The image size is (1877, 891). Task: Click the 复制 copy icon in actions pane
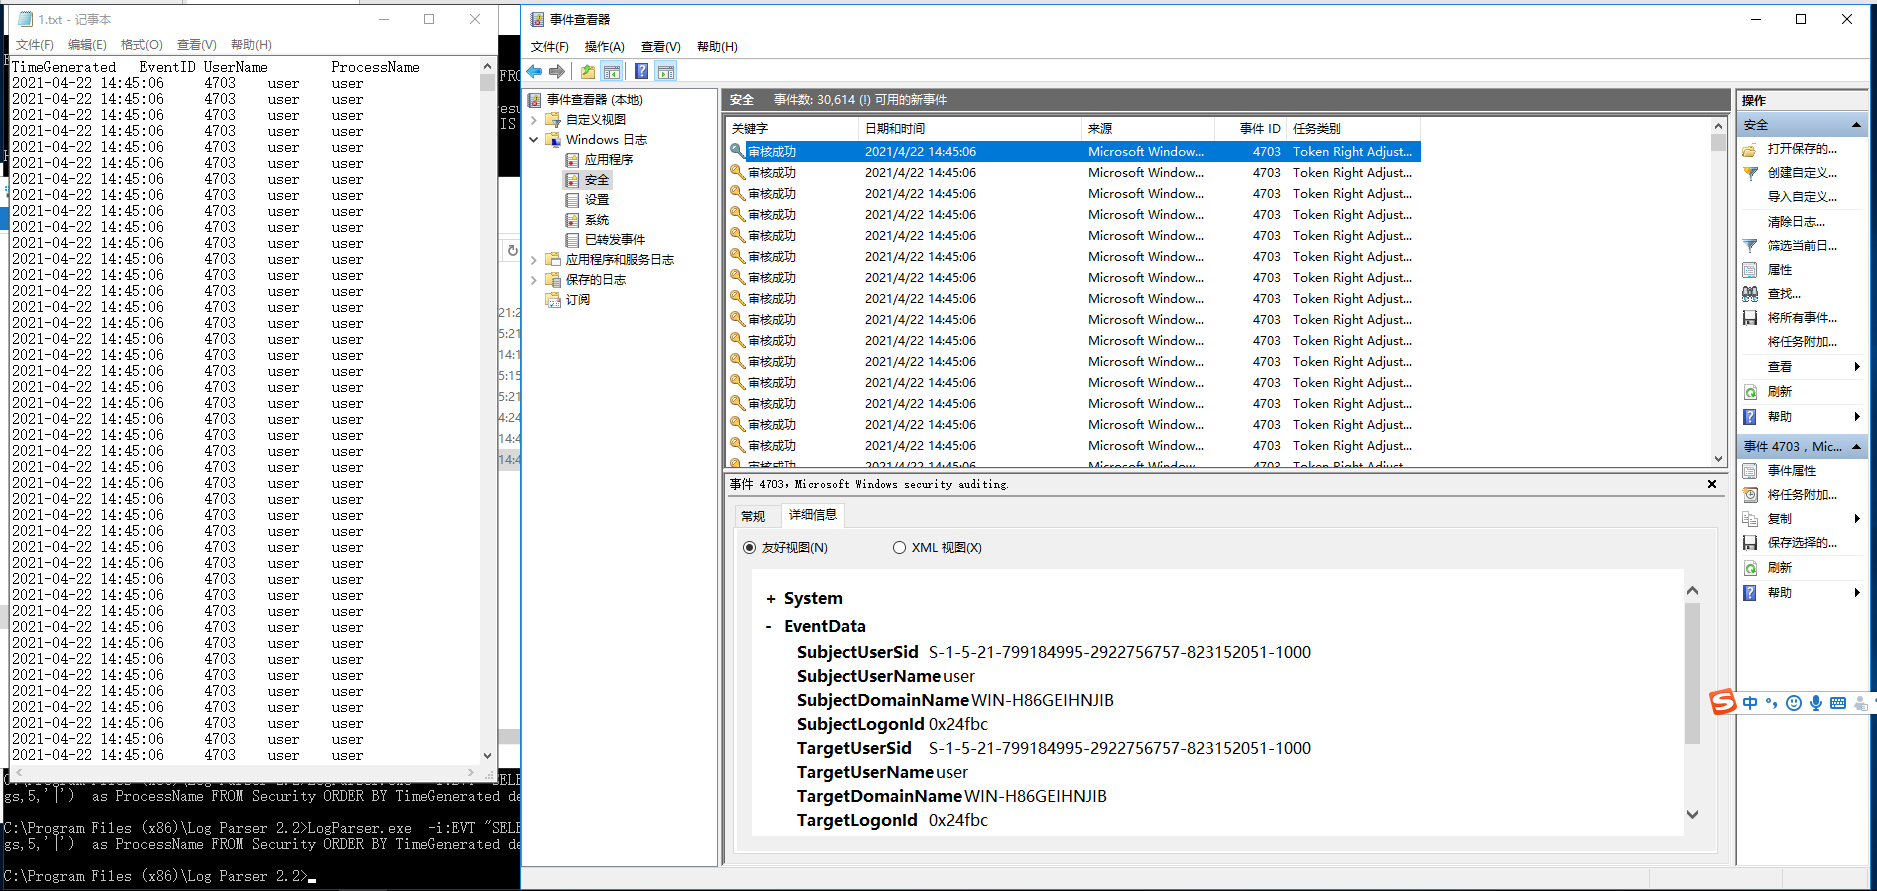click(1750, 519)
